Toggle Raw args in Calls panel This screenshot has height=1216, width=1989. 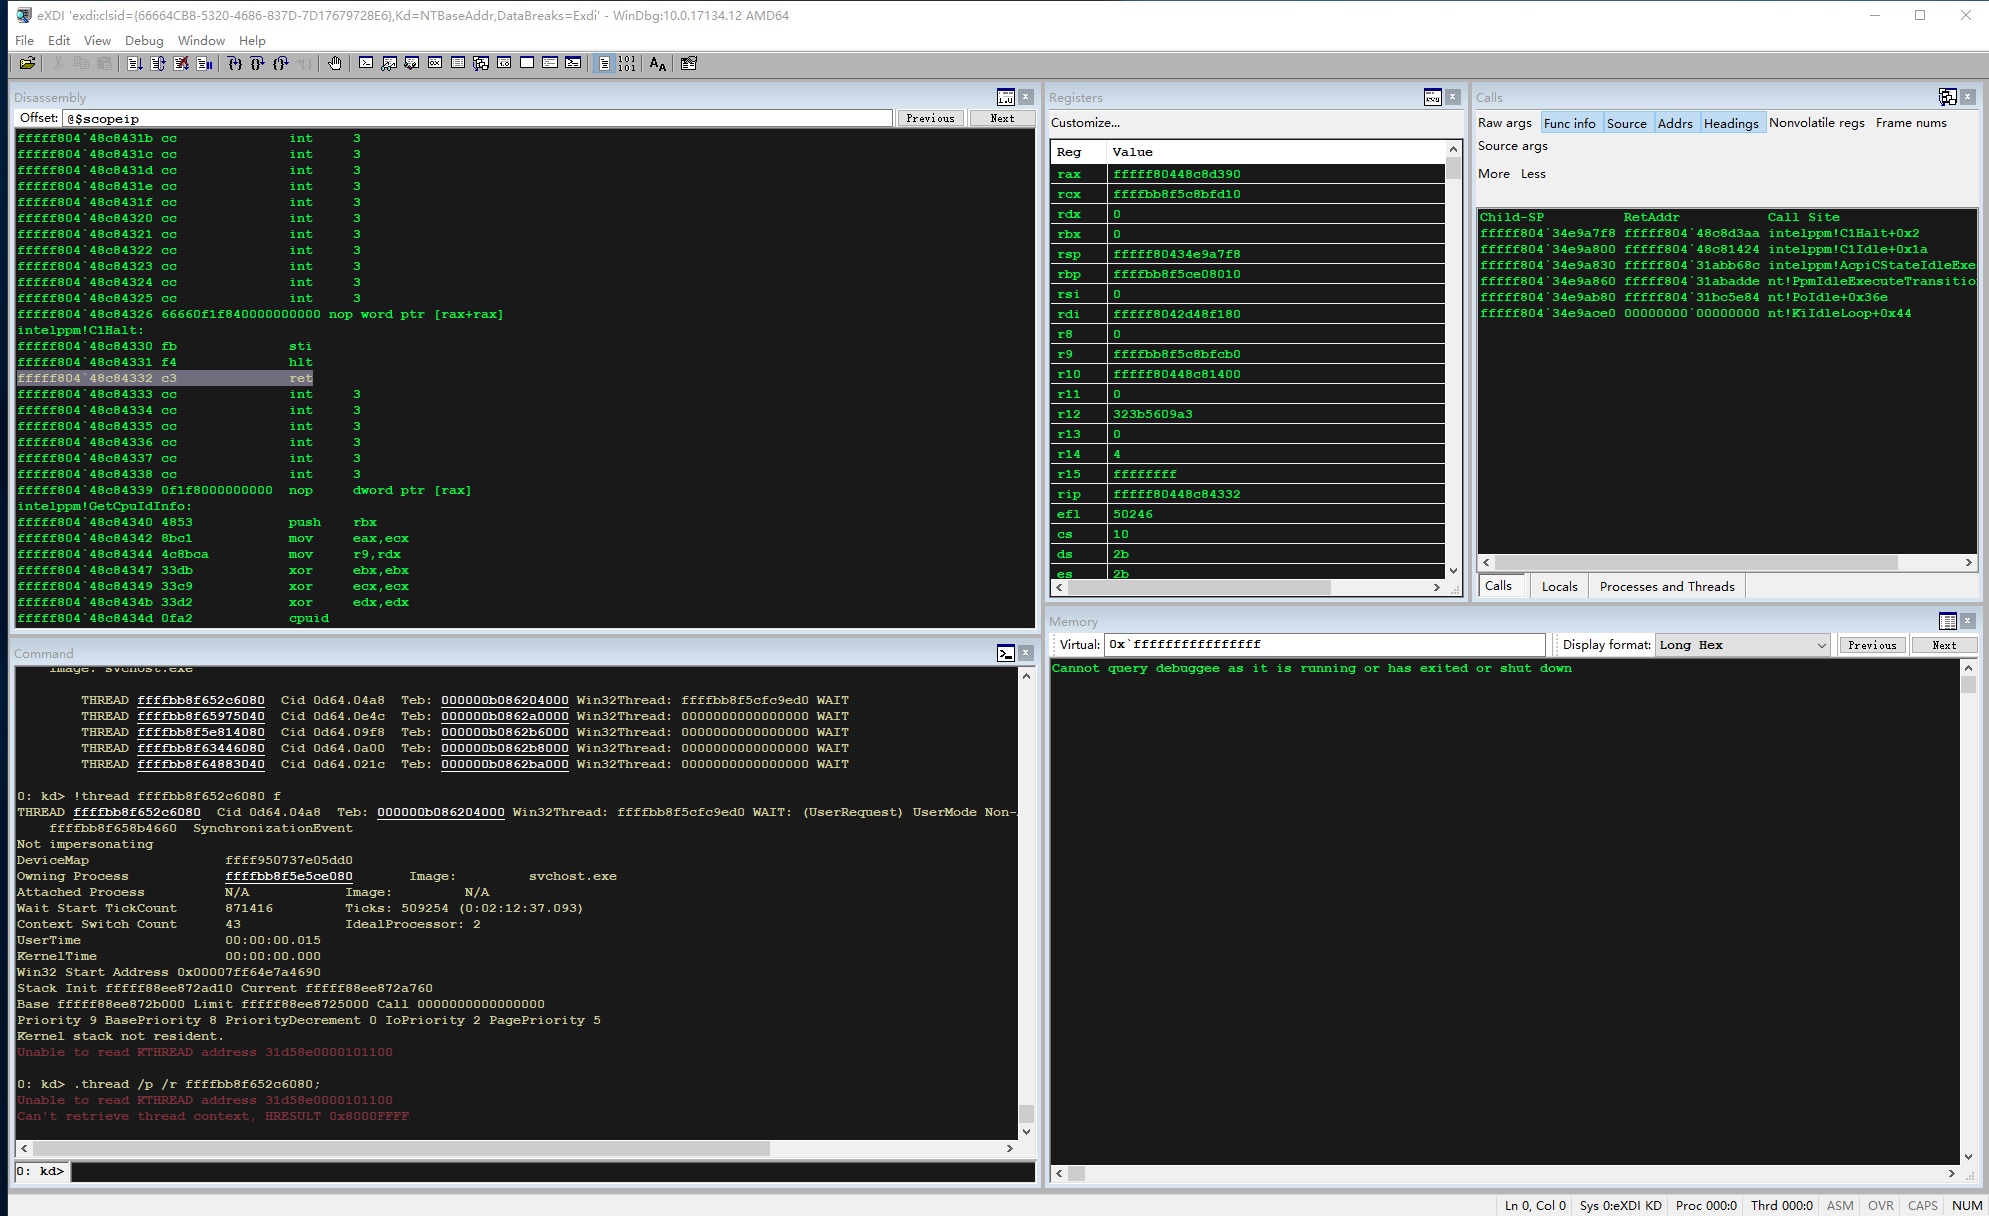coord(1505,123)
